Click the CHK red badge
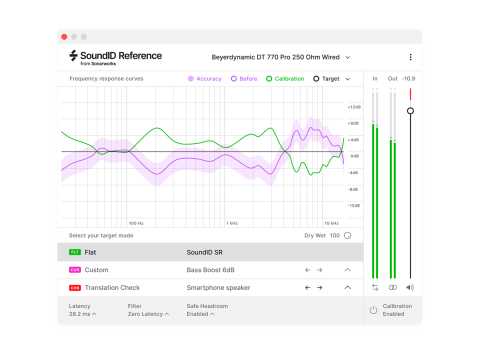This screenshot has height=360, width=480. (75, 287)
